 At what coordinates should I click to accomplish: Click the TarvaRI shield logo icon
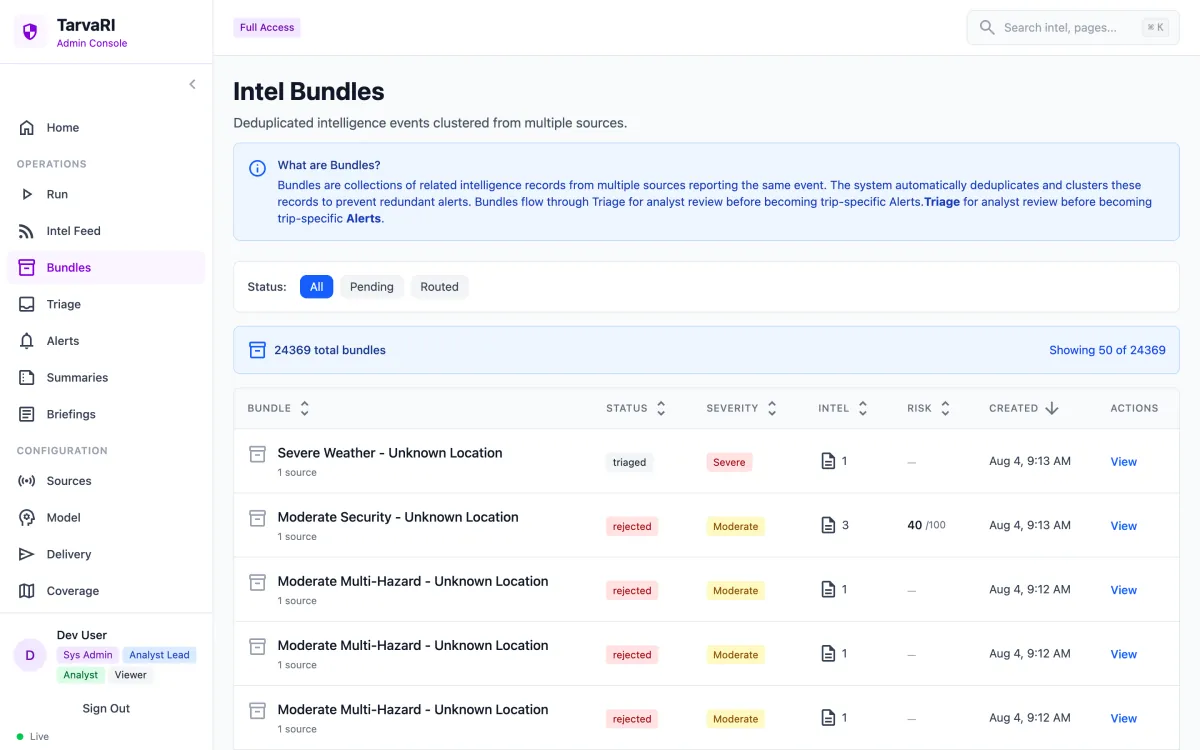click(30, 32)
